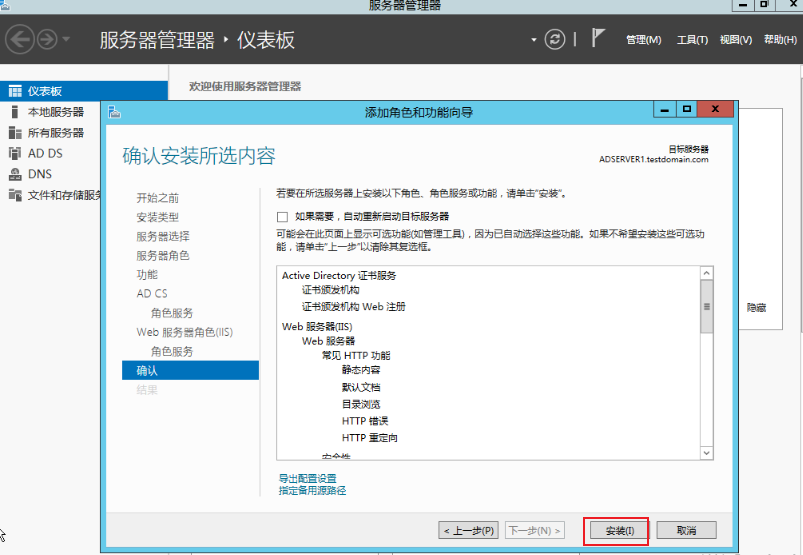Click 导出配置设置 link
This screenshot has height=555, width=803.
point(307,478)
